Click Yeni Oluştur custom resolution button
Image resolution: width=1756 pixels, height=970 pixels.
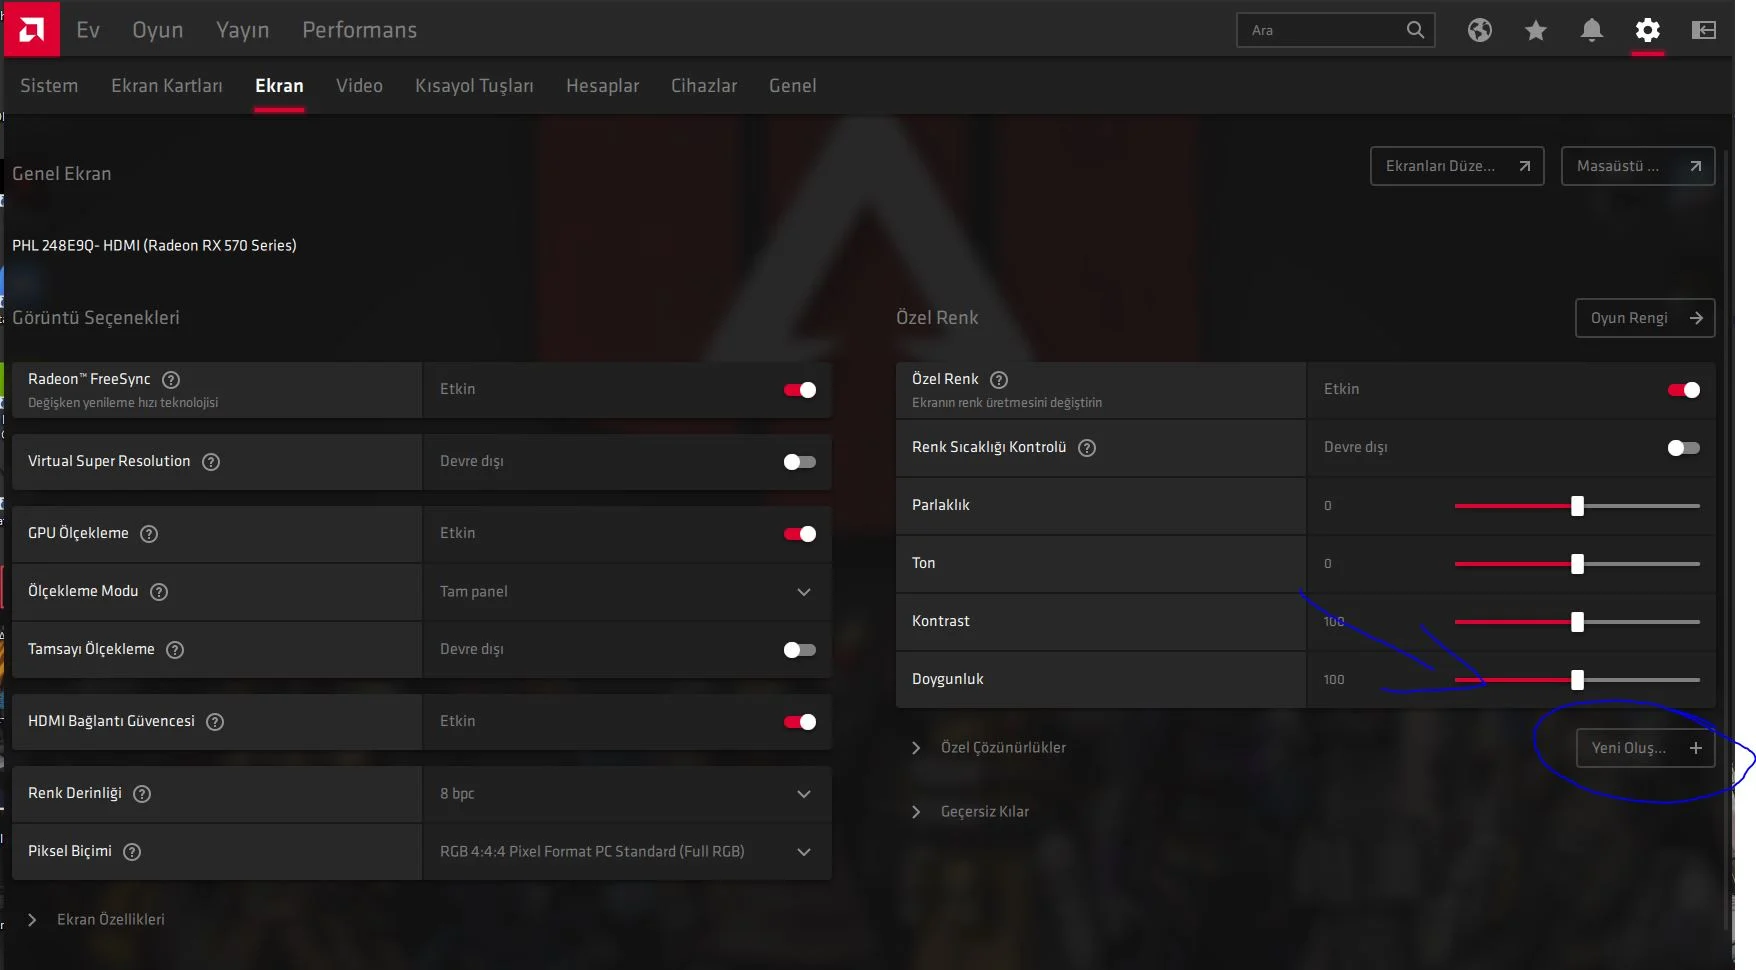pos(1644,748)
